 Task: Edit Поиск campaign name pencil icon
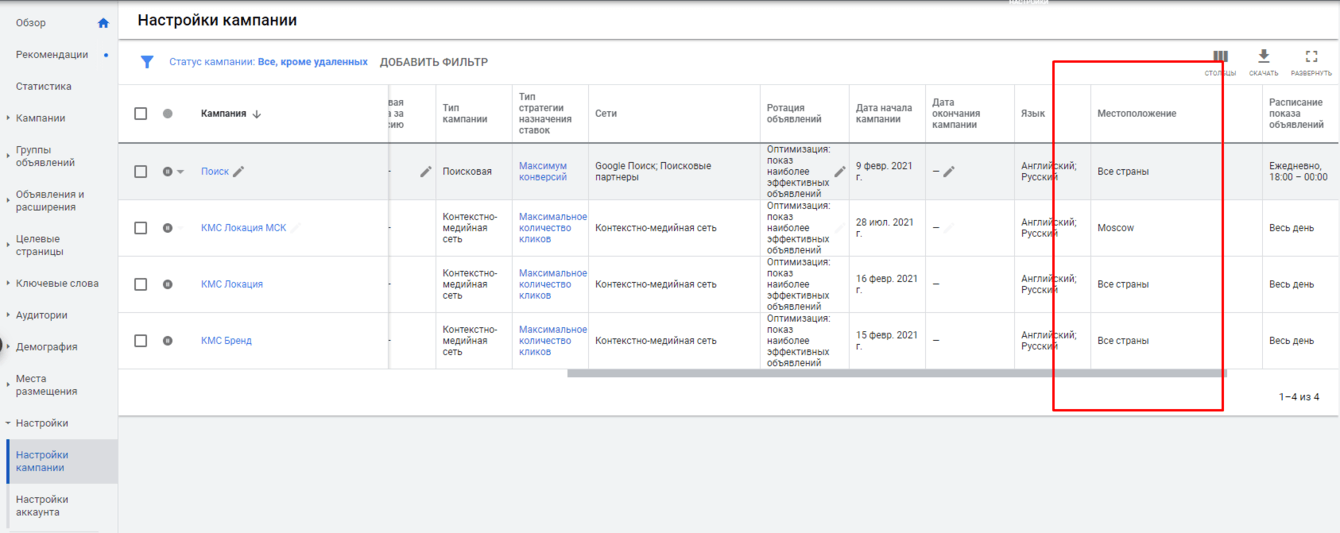click(238, 171)
